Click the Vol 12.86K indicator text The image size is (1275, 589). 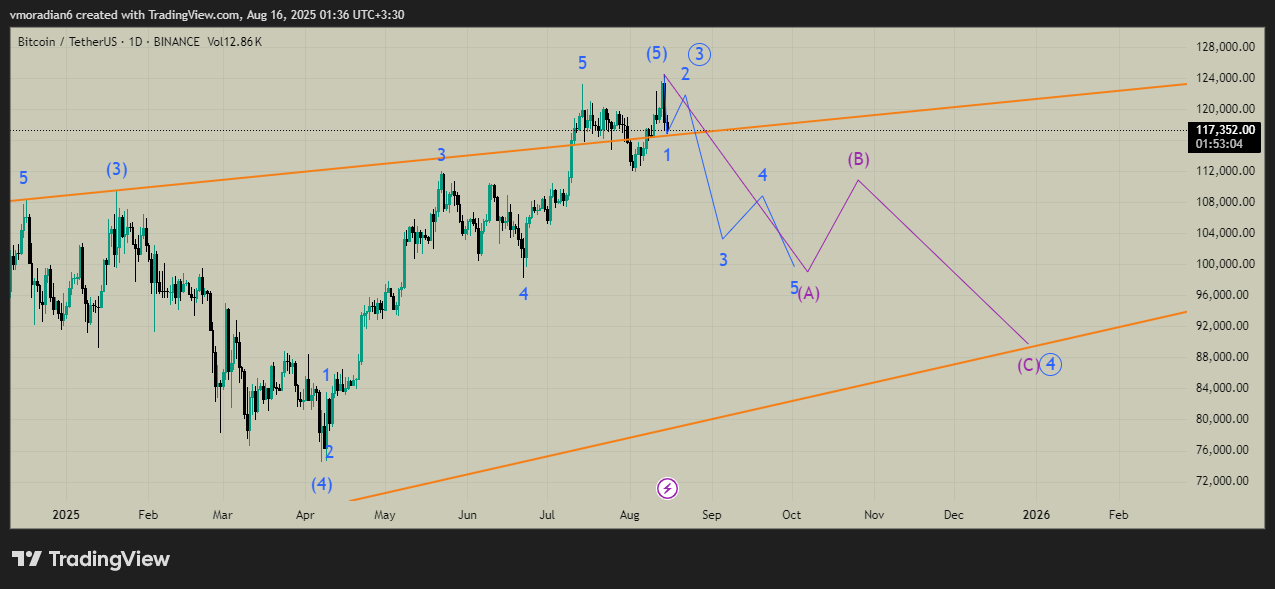[x=235, y=42]
